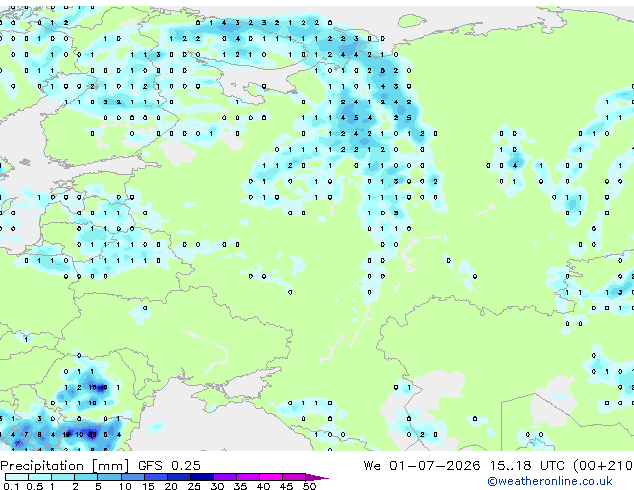Click the 20–25 mm dark blue swatch

click(179, 477)
